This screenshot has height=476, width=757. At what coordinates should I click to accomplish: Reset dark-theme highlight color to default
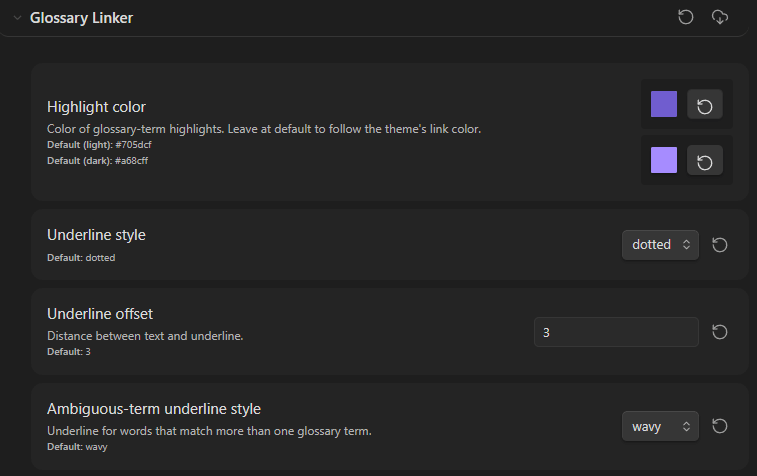pos(705,160)
